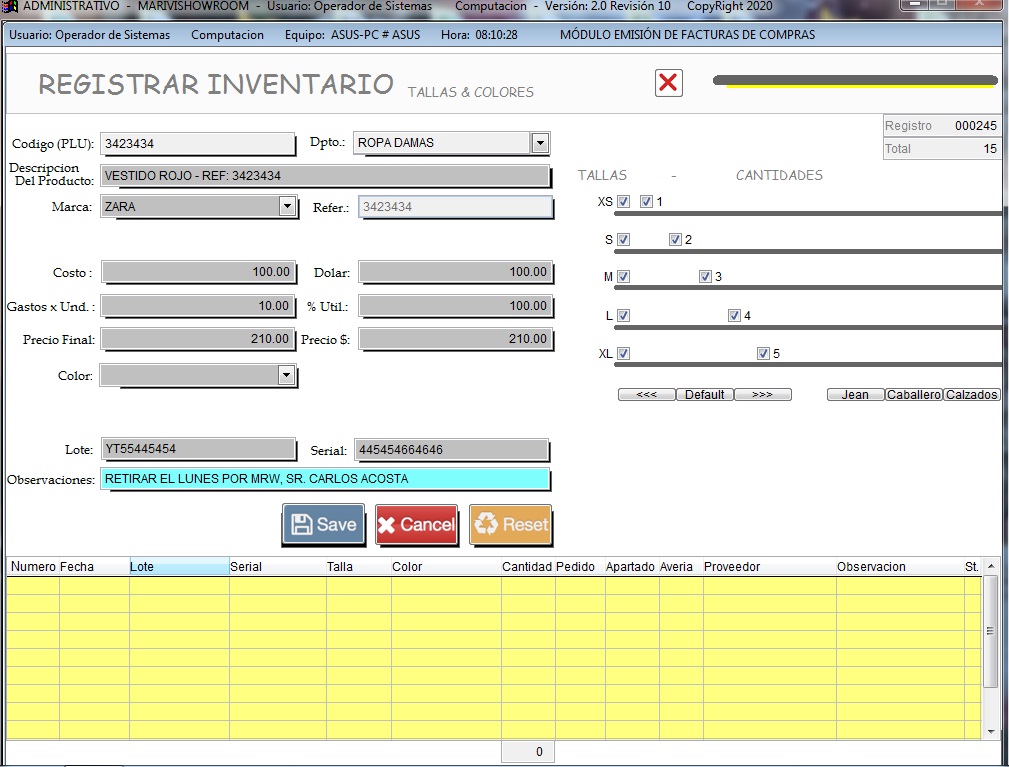
Task: Click the total count field showing 0
Action: [528, 752]
